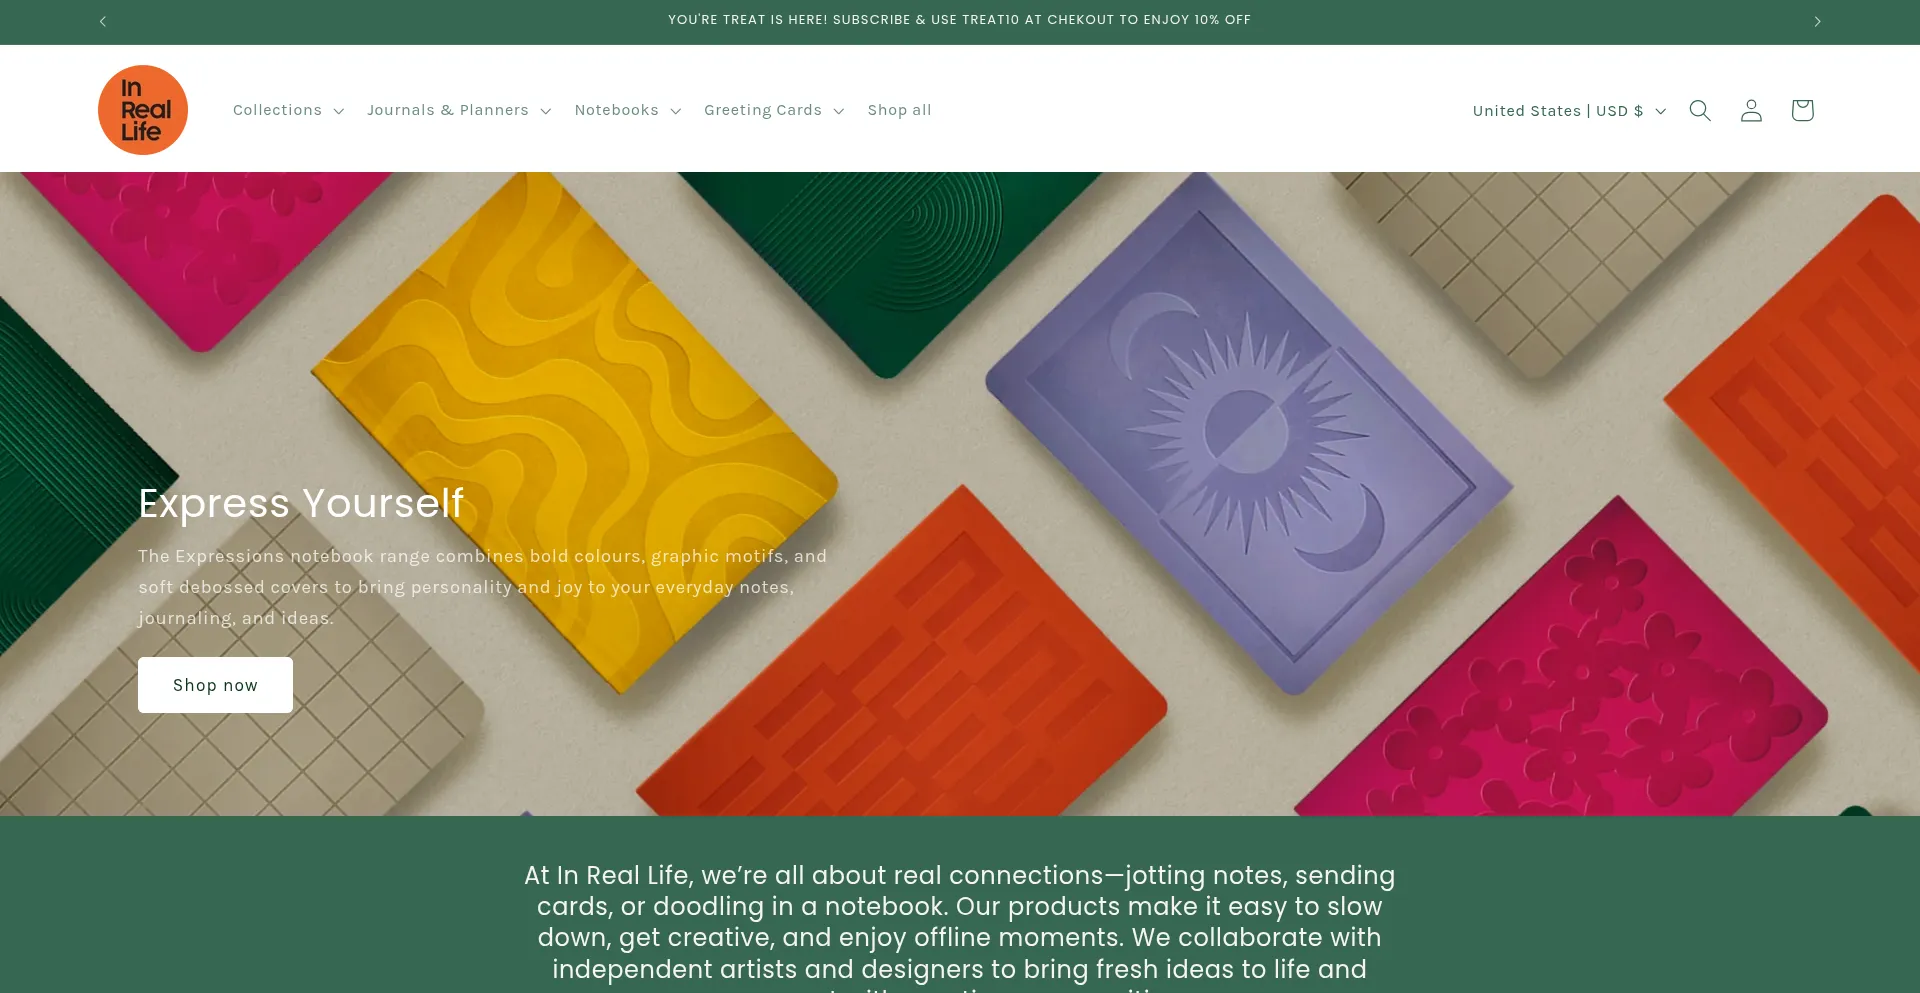This screenshot has height=993, width=1920.
Task: Open the search magnifier icon
Action: (1700, 110)
